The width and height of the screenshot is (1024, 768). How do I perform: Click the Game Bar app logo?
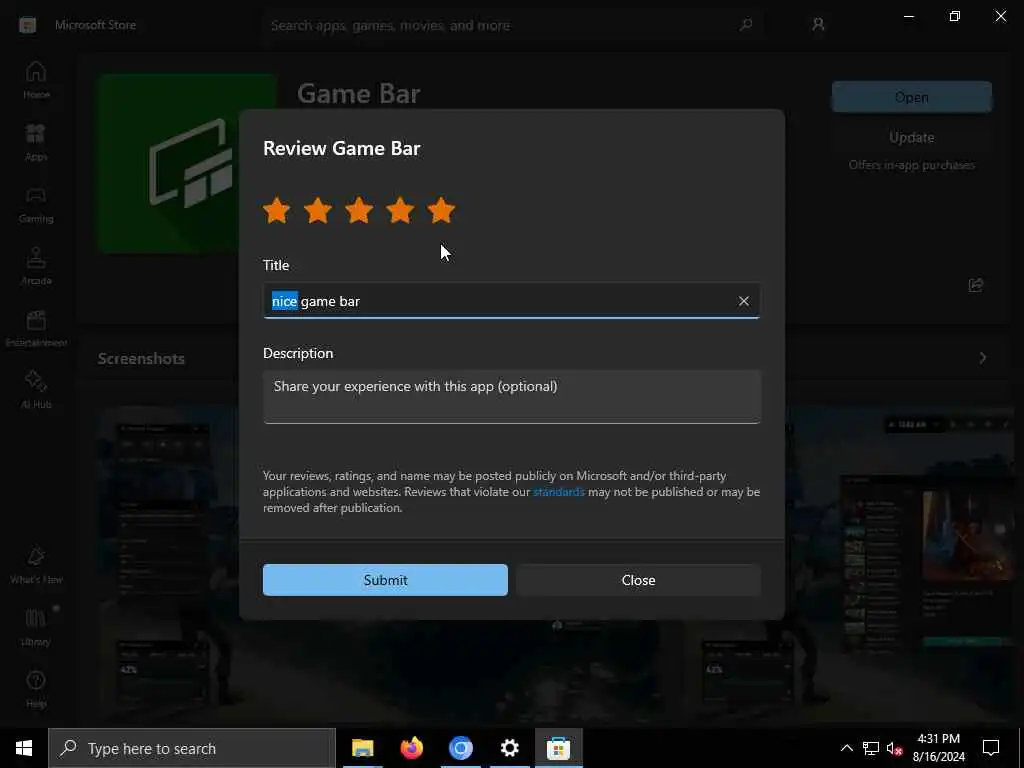click(x=187, y=163)
